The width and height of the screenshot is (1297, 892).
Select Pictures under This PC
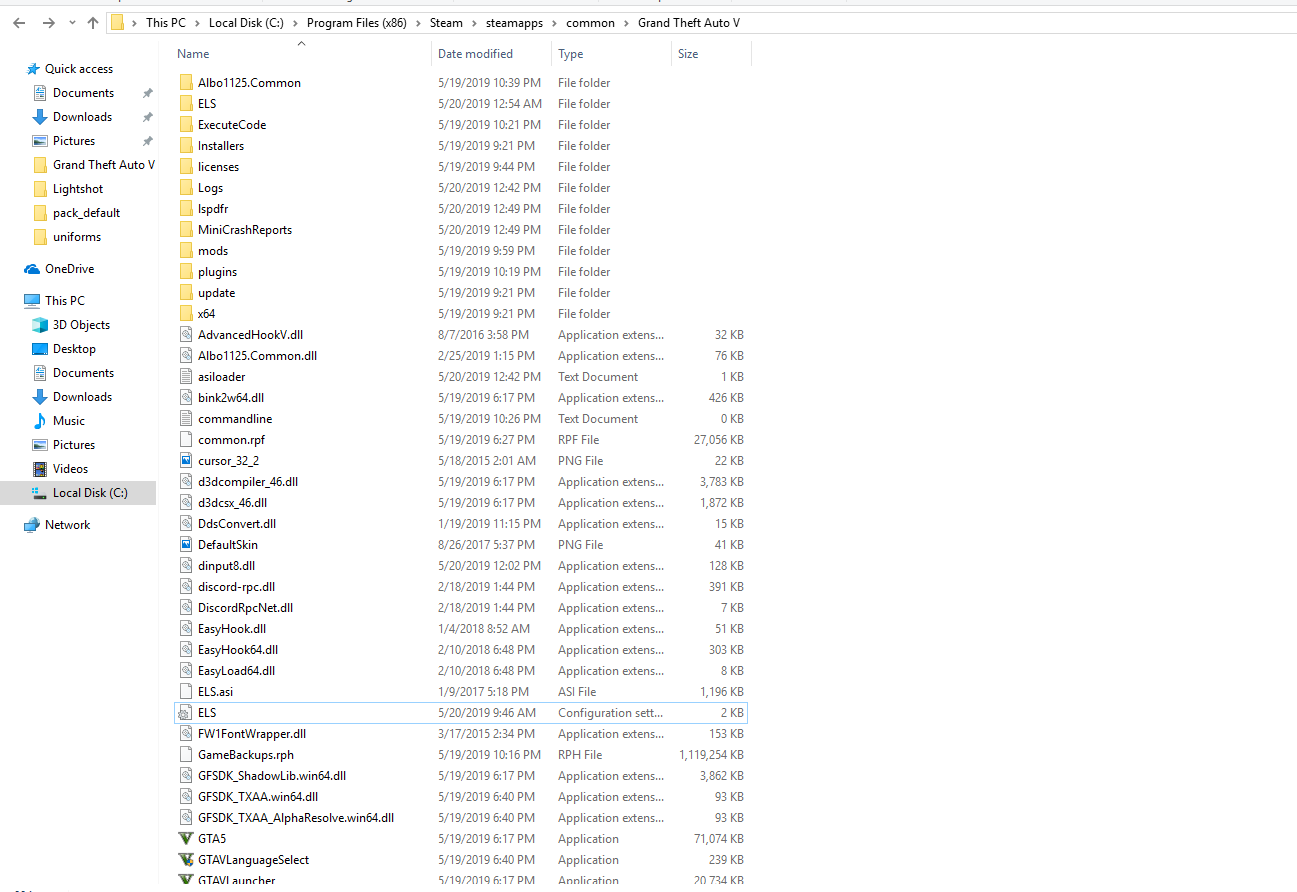click(x=74, y=445)
